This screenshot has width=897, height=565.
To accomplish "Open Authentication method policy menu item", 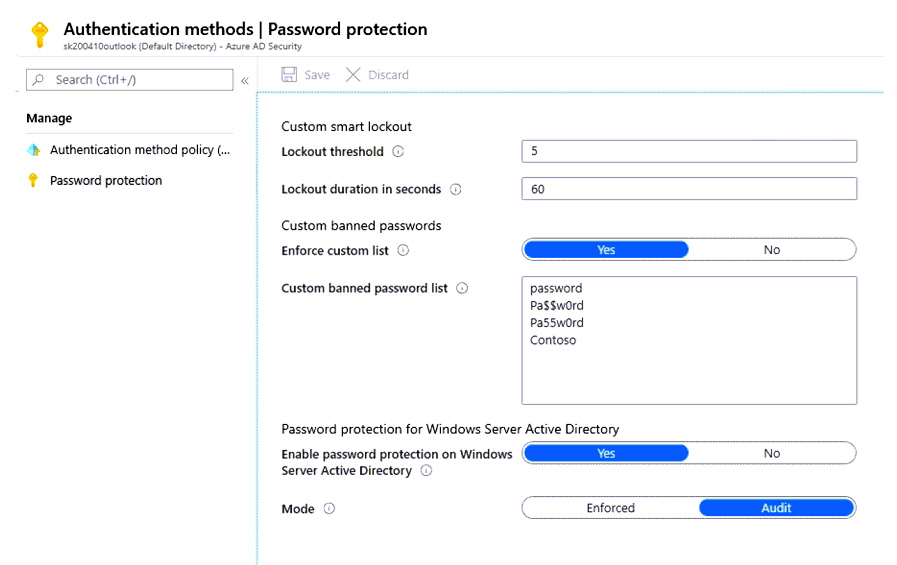I will pyautogui.click(x=139, y=150).
